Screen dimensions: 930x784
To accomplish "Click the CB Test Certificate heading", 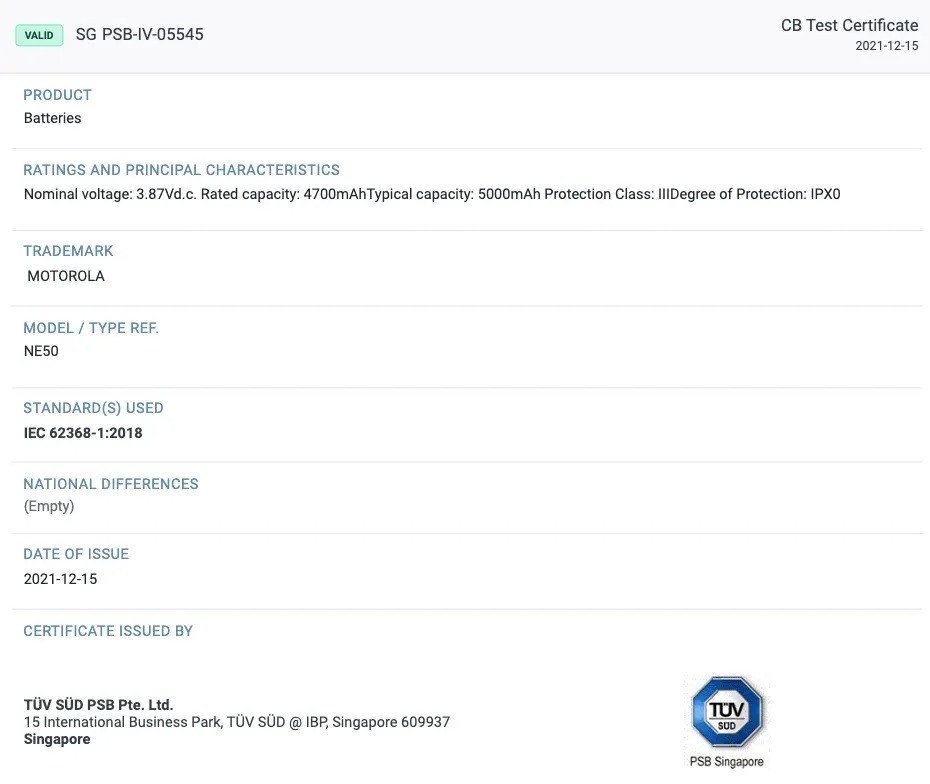I will tap(849, 26).
